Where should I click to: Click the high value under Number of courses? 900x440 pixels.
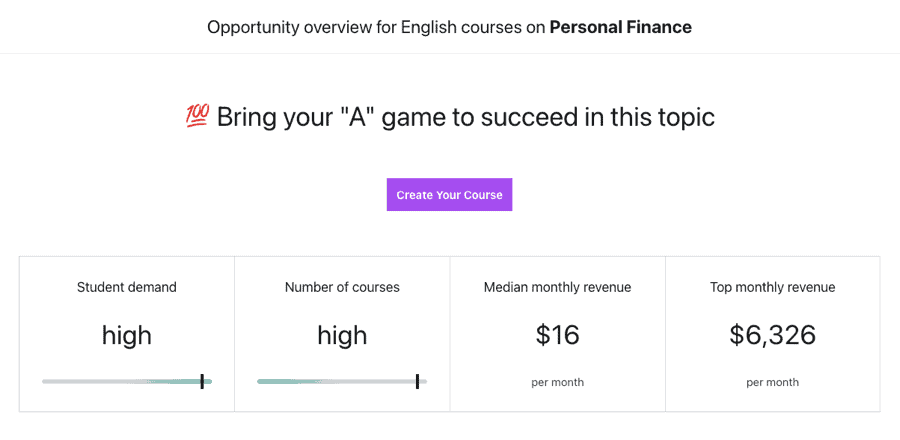coord(342,335)
